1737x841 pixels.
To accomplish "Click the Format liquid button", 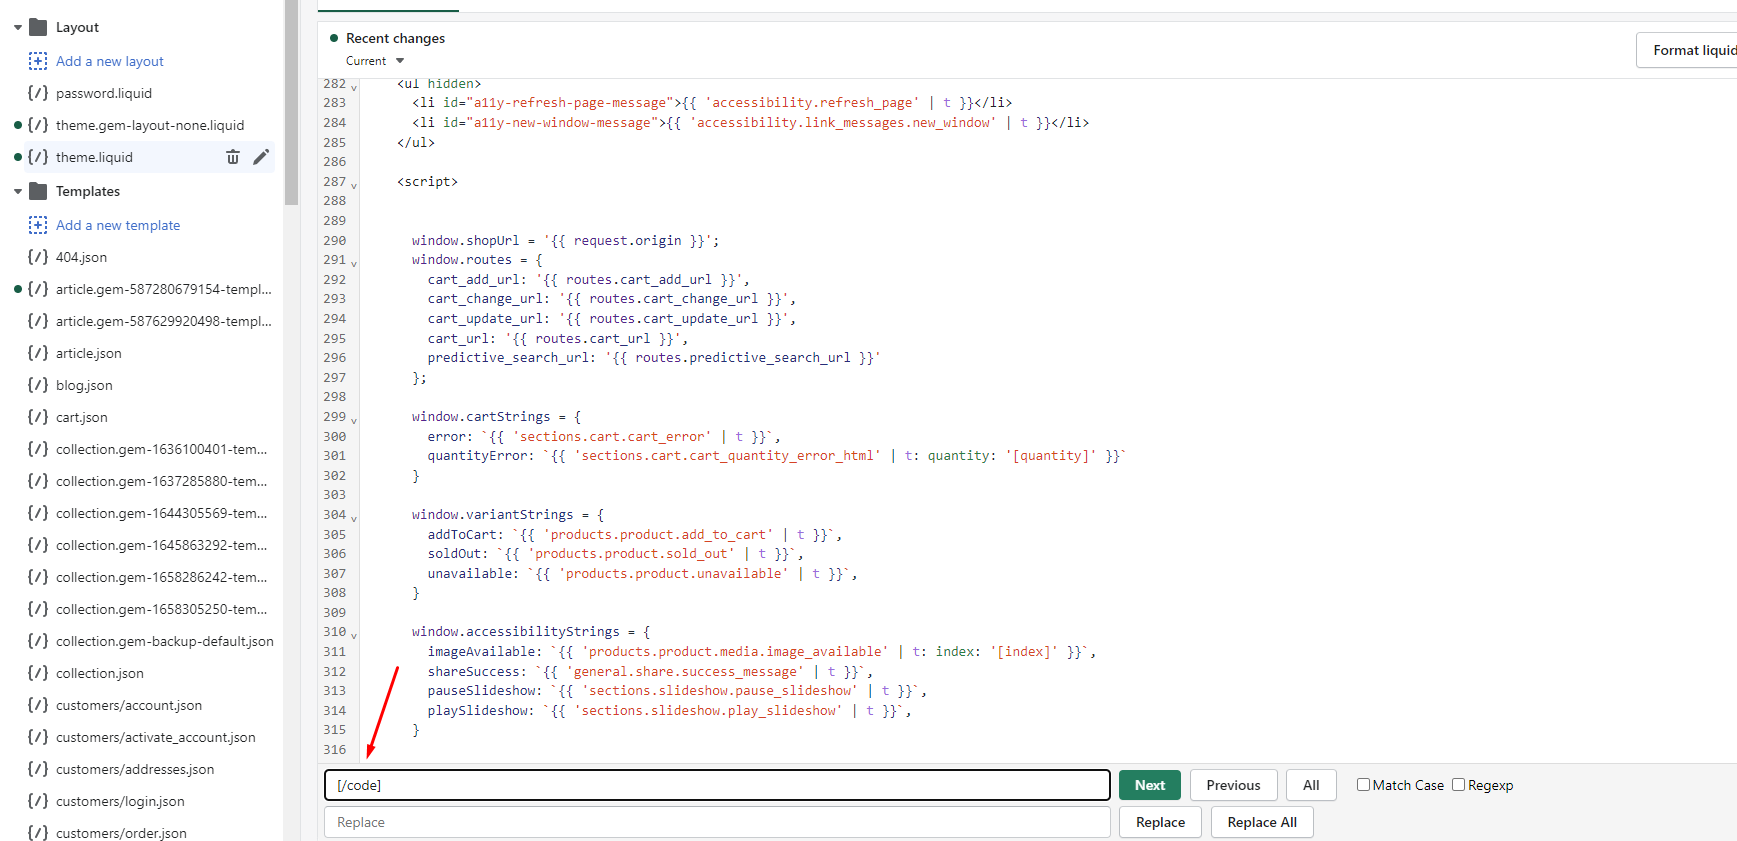I will [1691, 50].
